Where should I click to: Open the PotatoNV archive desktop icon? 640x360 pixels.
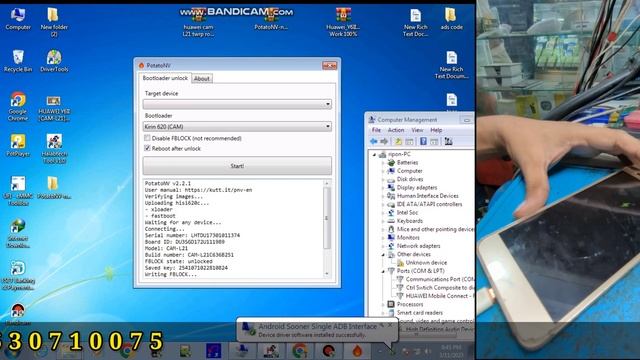pos(271,20)
